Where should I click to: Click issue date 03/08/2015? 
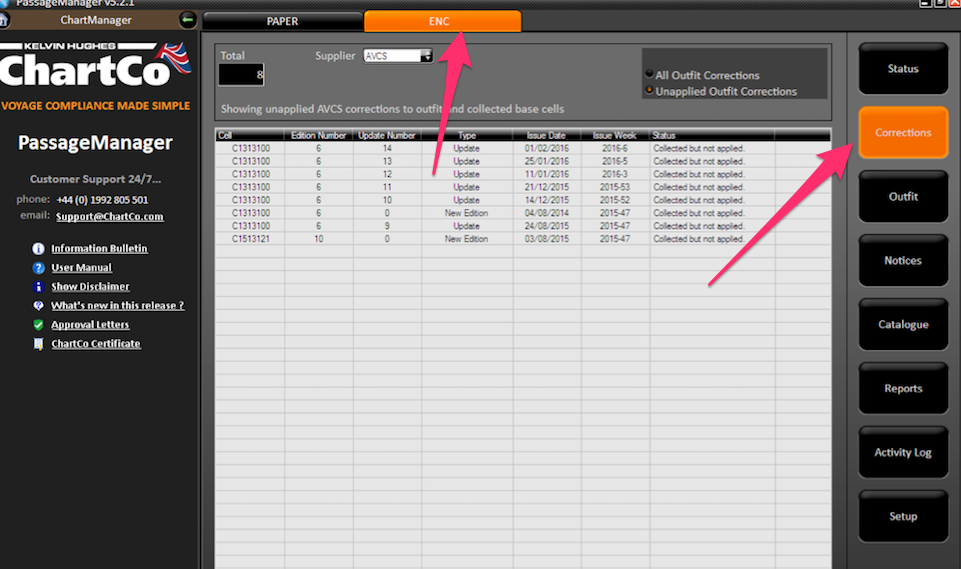pos(547,239)
